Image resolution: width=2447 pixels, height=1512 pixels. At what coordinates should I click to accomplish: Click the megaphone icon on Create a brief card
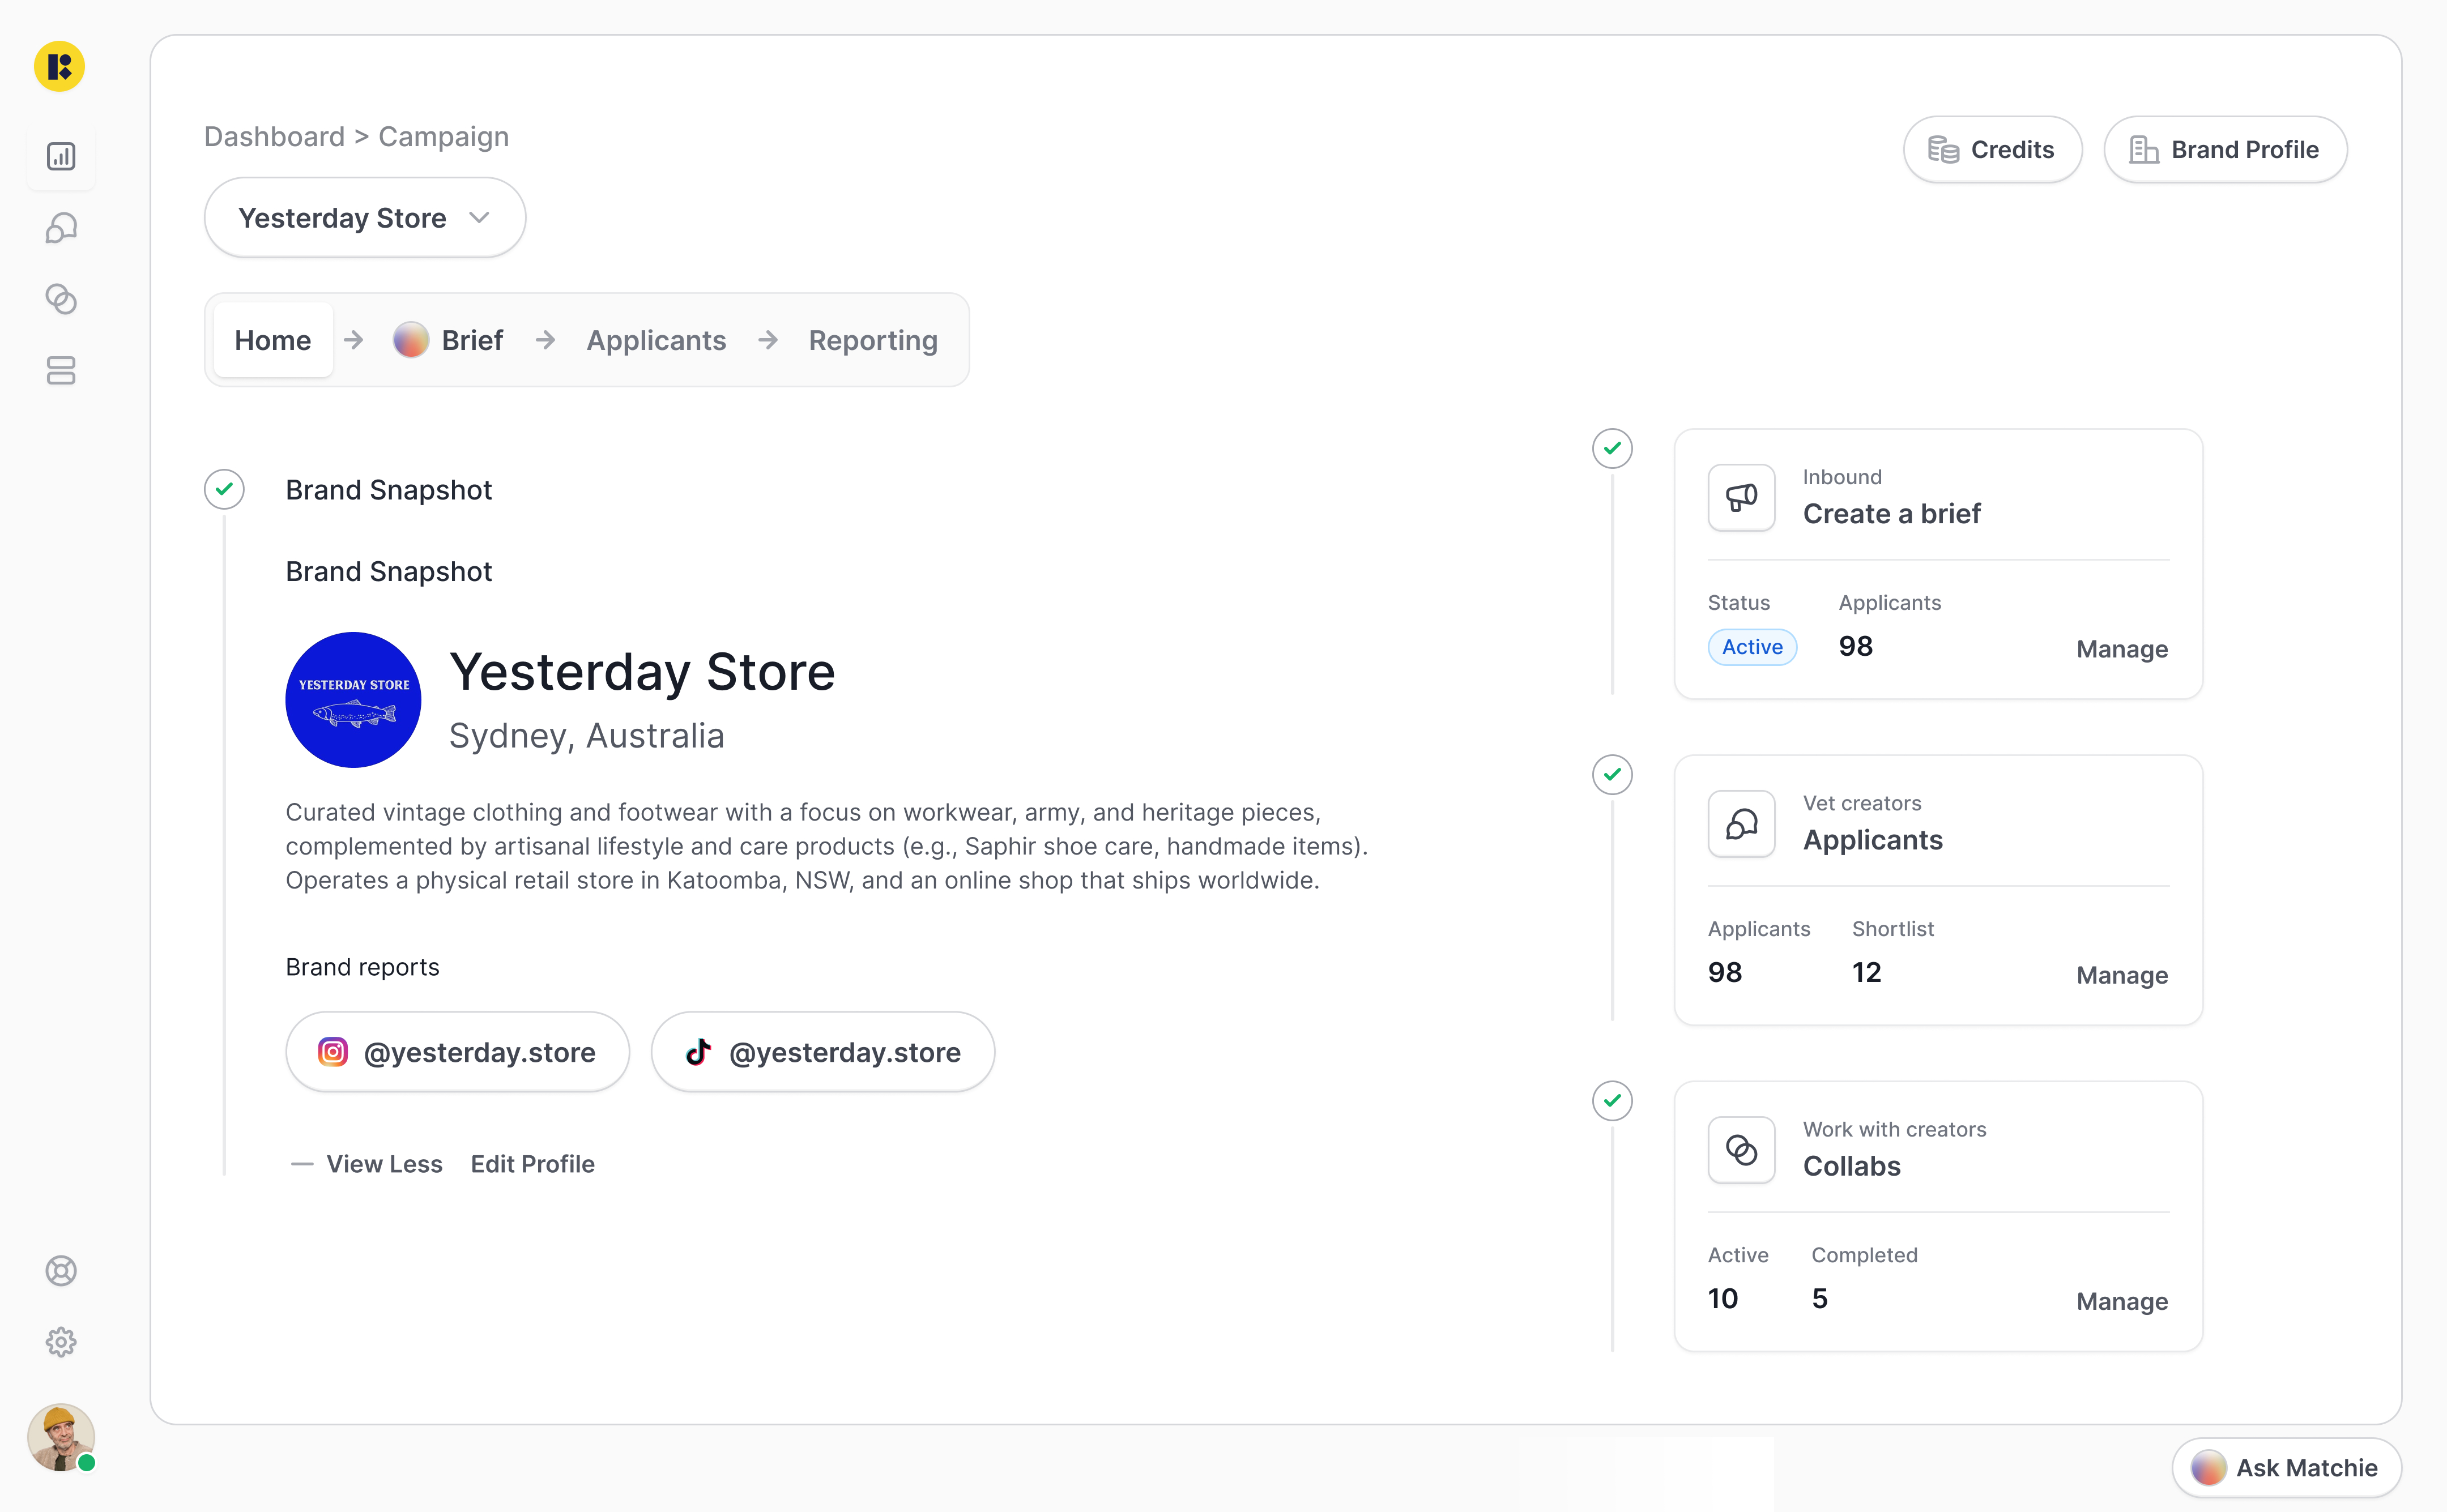tap(1741, 497)
